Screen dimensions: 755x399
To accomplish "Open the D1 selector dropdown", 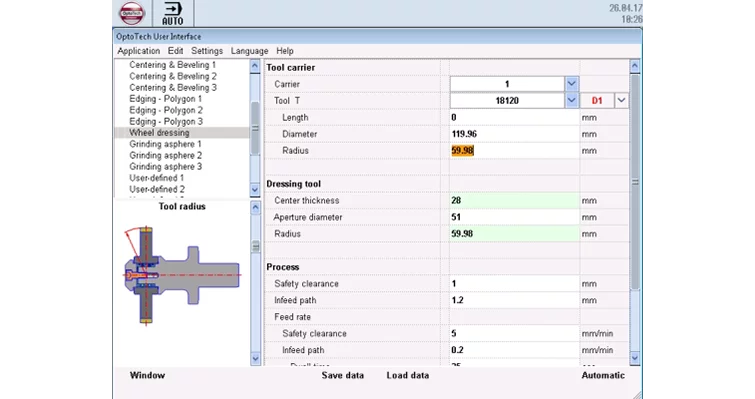I will click(621, 100).
